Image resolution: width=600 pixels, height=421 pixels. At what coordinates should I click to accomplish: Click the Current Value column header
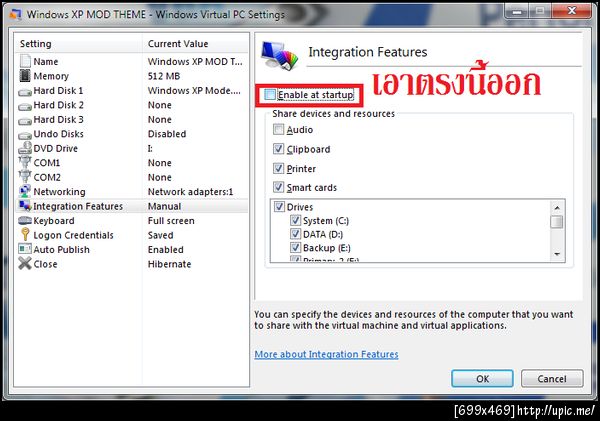click(195, 44)
